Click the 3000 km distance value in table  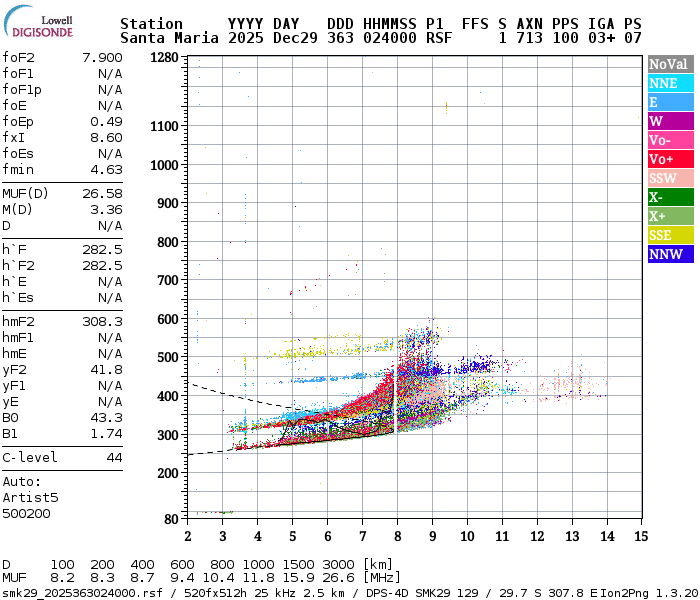point(338,564)
